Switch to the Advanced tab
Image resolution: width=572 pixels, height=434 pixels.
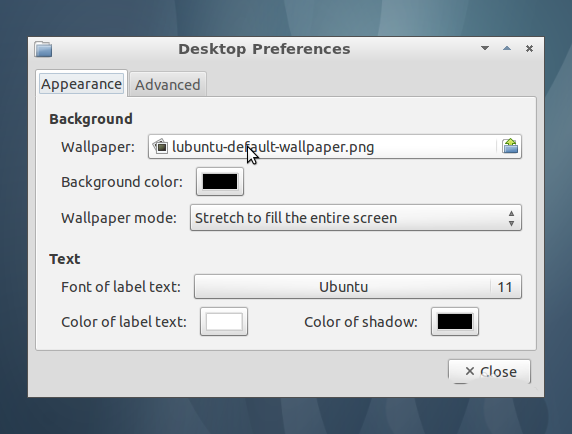click(168, 85)
